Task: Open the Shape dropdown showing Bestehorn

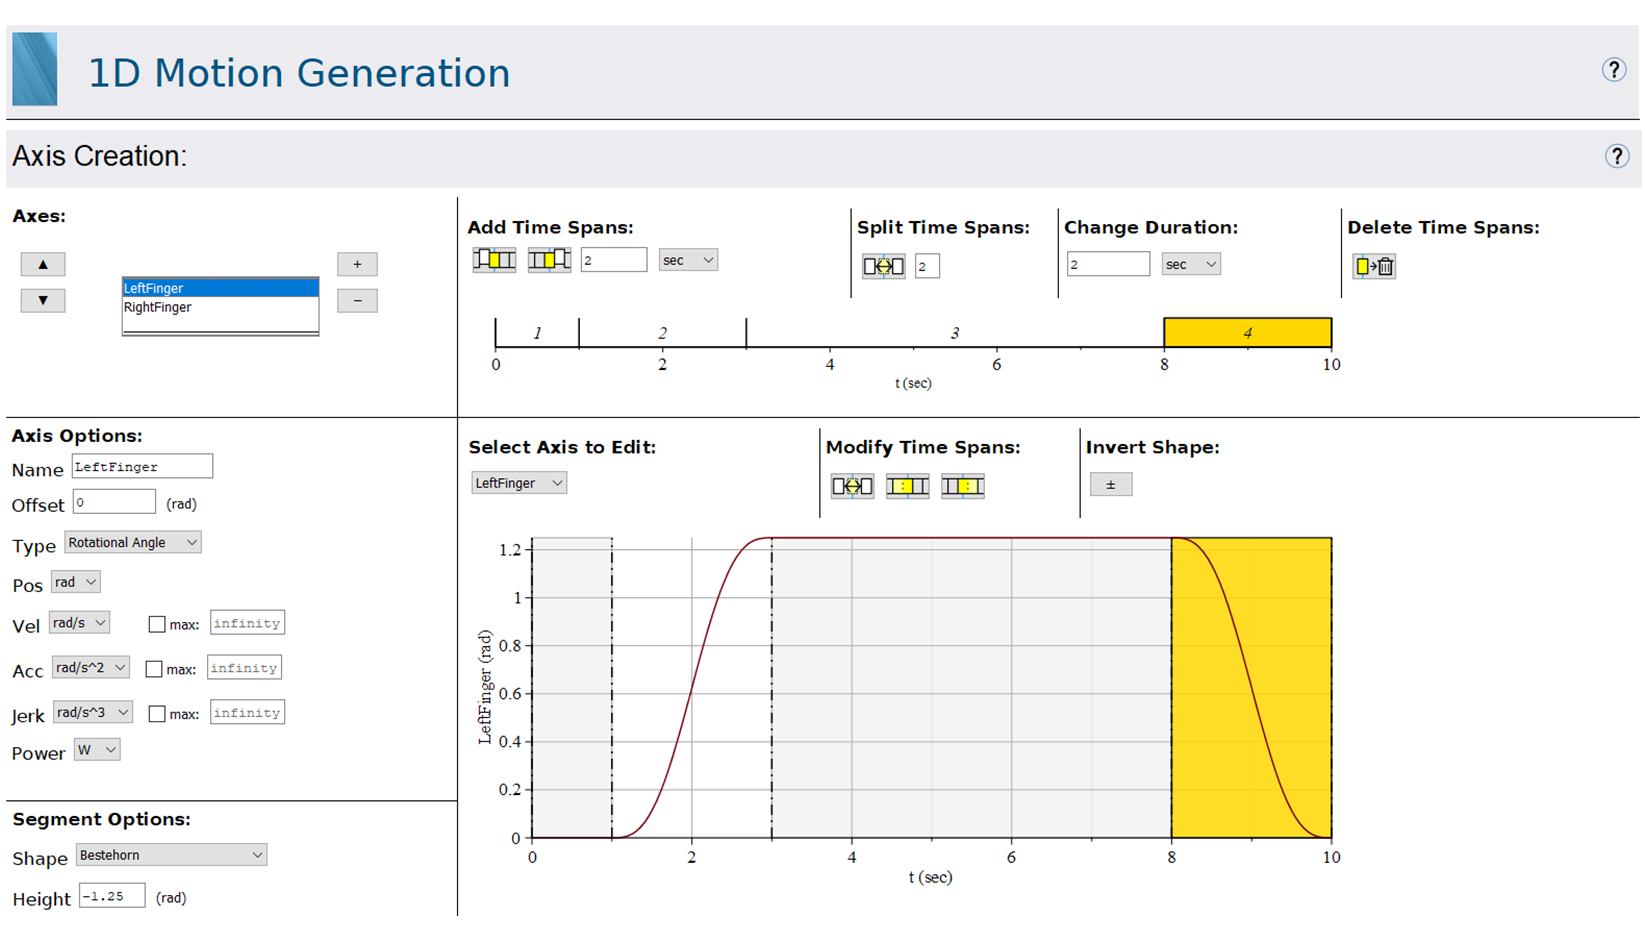Action: [x=171, y=855]
